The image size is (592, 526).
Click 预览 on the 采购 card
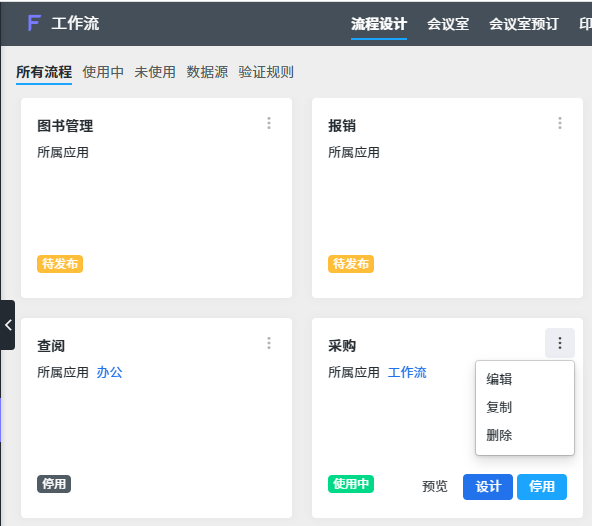(x=435, y=486)
